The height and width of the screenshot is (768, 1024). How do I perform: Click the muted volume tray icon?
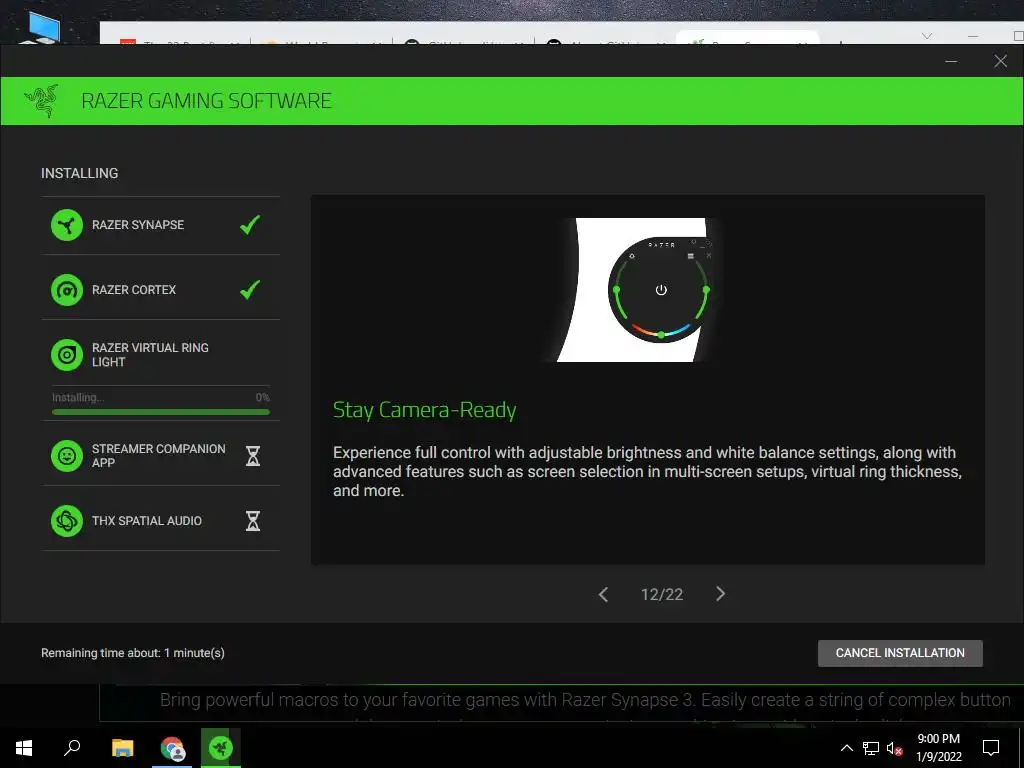894,748
